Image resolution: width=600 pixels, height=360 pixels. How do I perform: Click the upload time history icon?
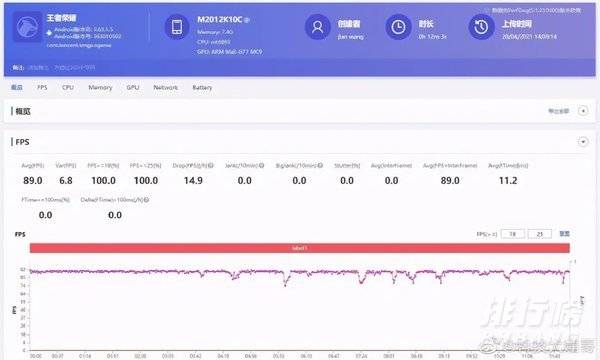(481, 27)
